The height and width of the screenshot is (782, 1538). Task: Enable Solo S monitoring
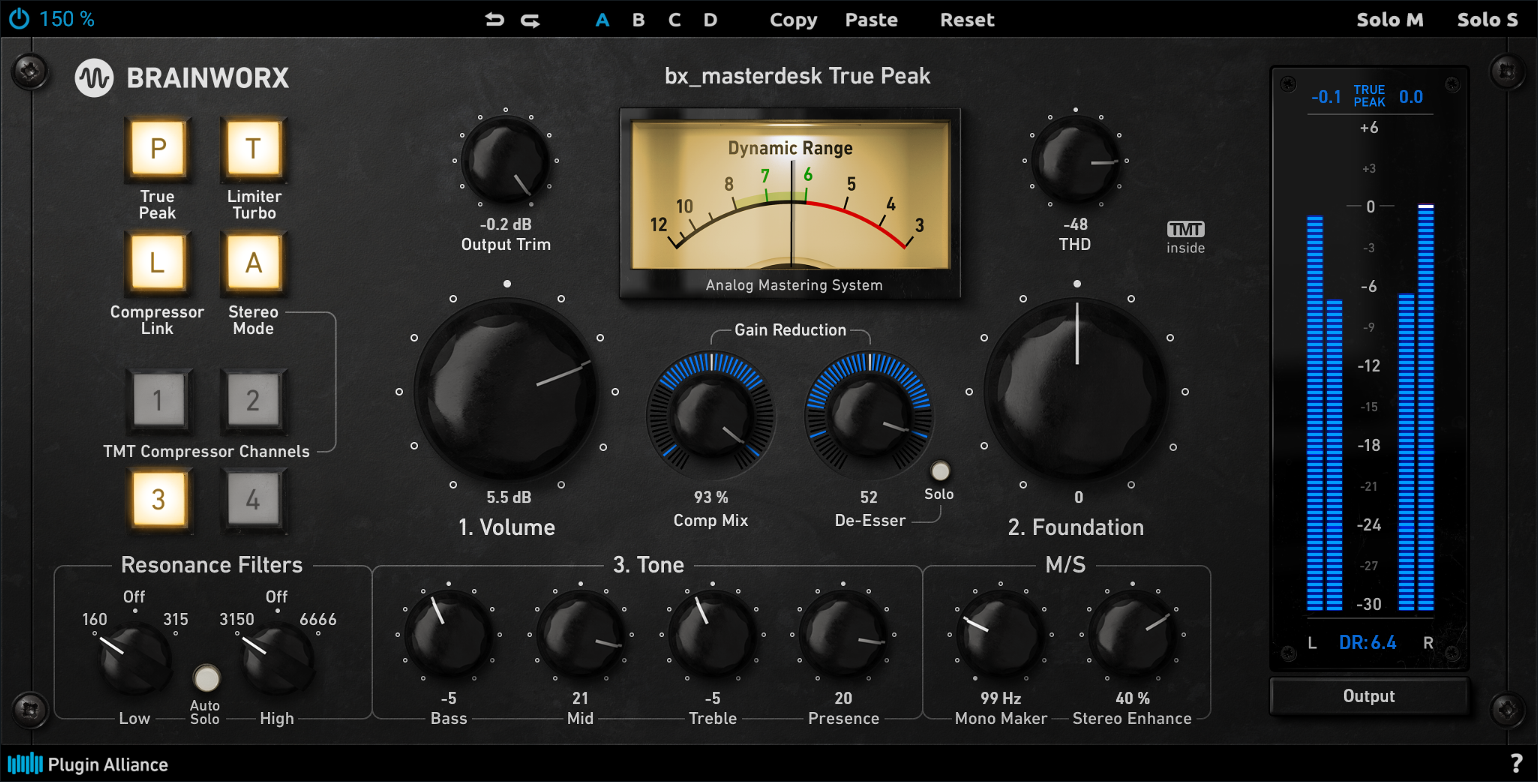[x=1487, y=19]
